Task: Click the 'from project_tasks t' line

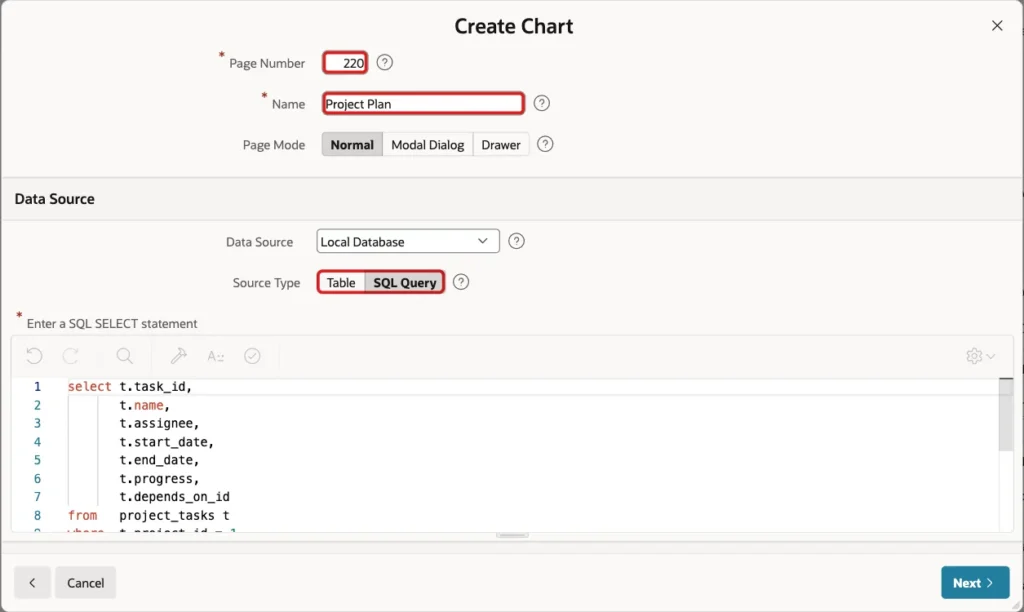Action: [x=149, y=515]
